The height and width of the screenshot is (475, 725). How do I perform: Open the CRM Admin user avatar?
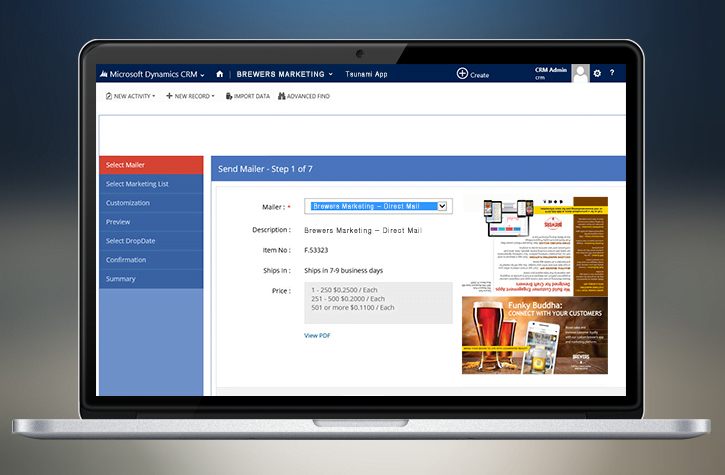click(580, 74)
